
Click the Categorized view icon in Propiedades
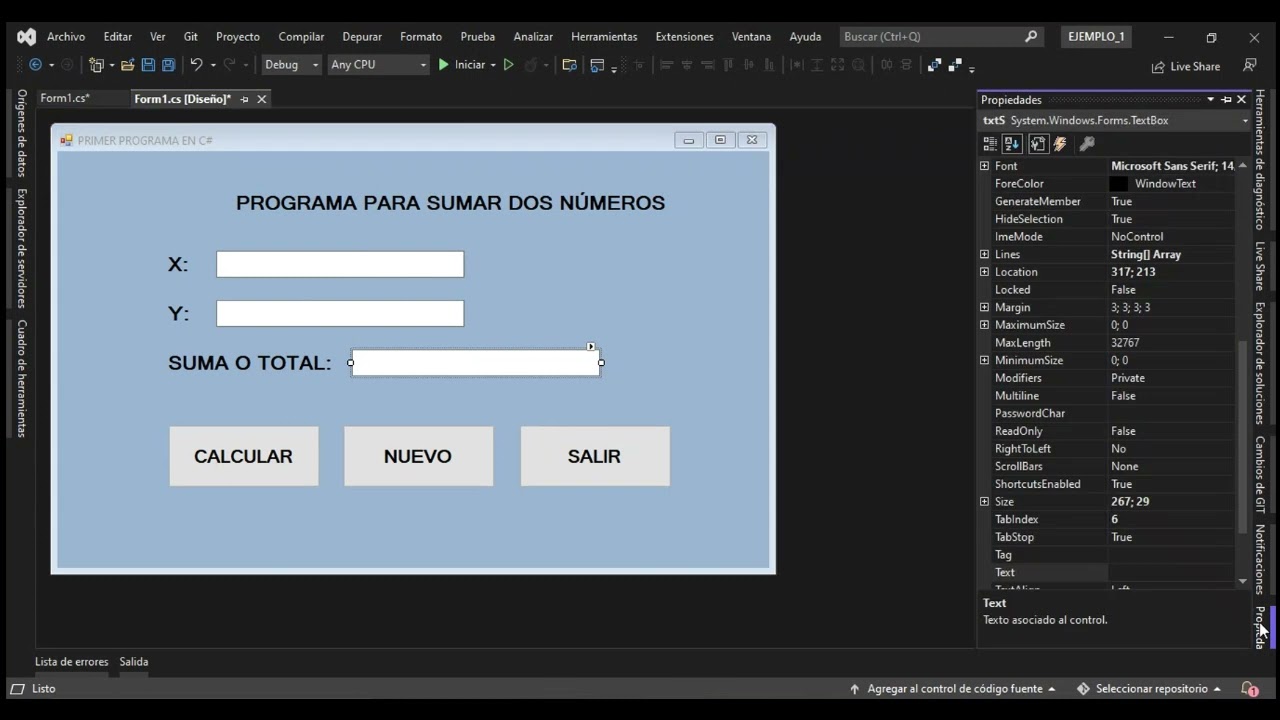(x=990, y=144)
